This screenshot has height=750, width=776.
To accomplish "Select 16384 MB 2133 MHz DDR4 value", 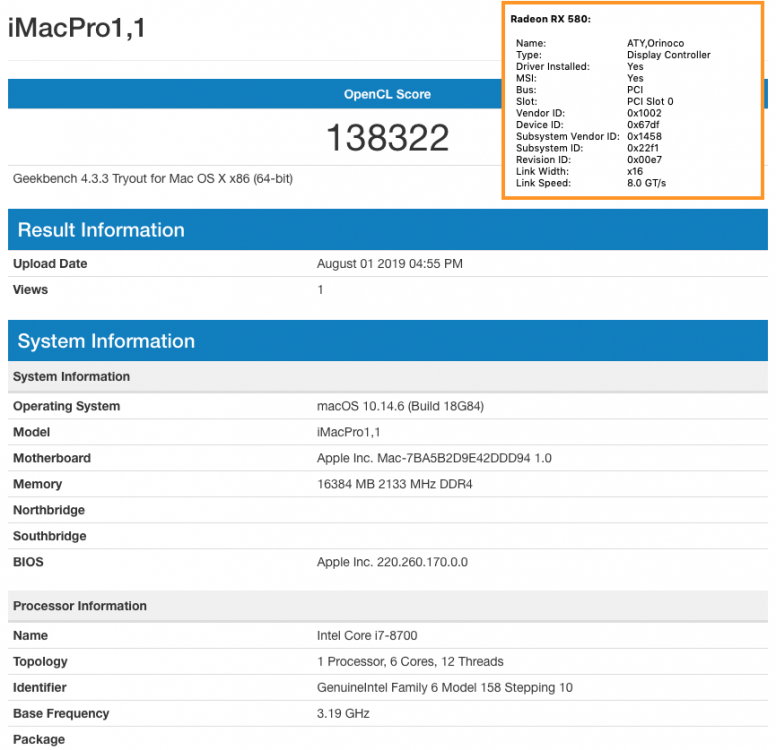I will pos(394,484).
